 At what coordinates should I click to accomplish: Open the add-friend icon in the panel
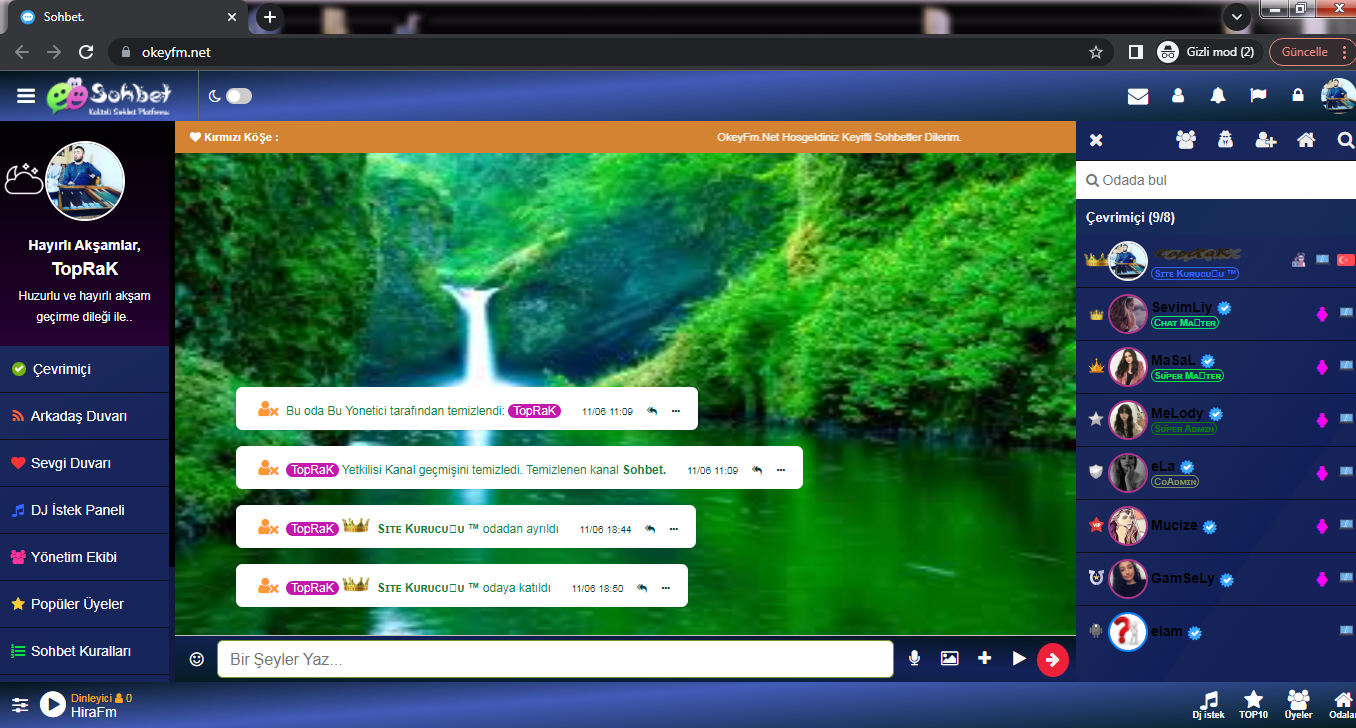[1266, 140]
